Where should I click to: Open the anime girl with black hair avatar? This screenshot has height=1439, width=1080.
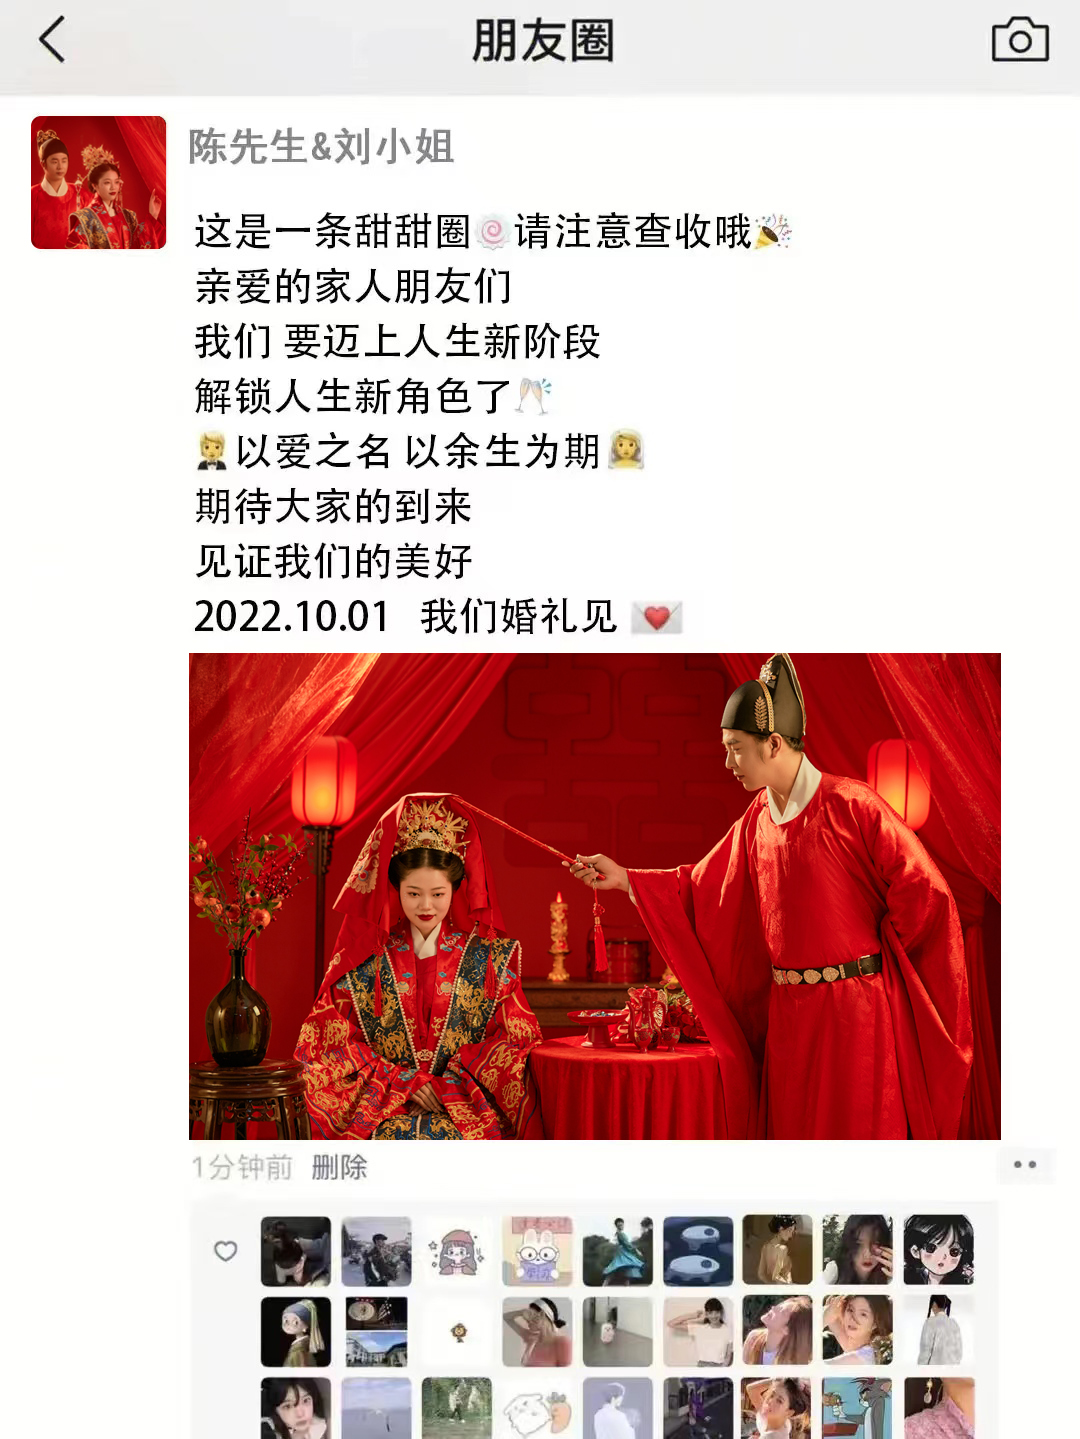[938, 1250]
